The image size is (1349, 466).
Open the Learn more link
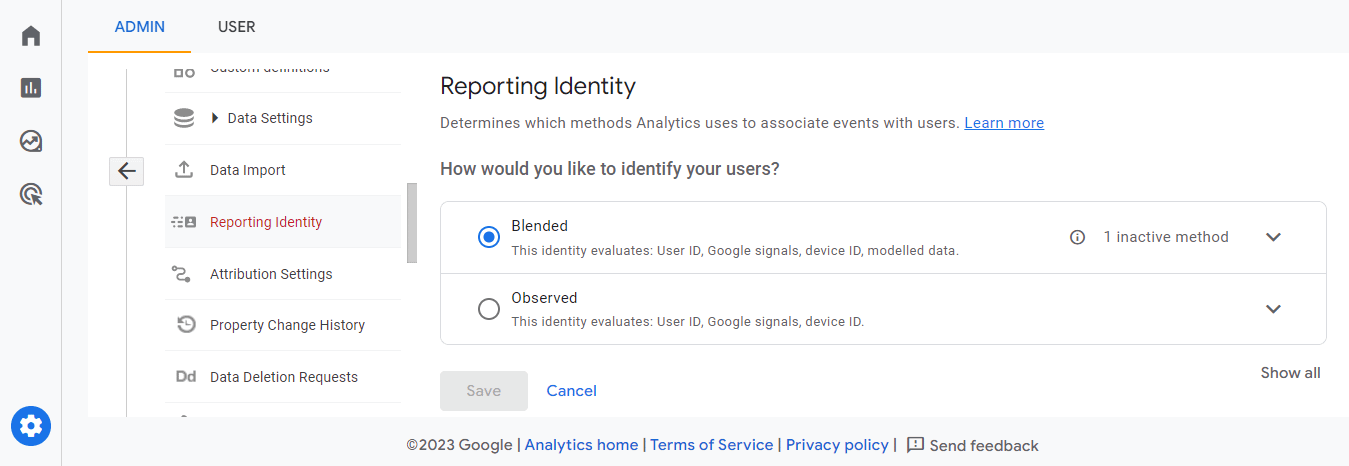click(x=1004, y=123)
